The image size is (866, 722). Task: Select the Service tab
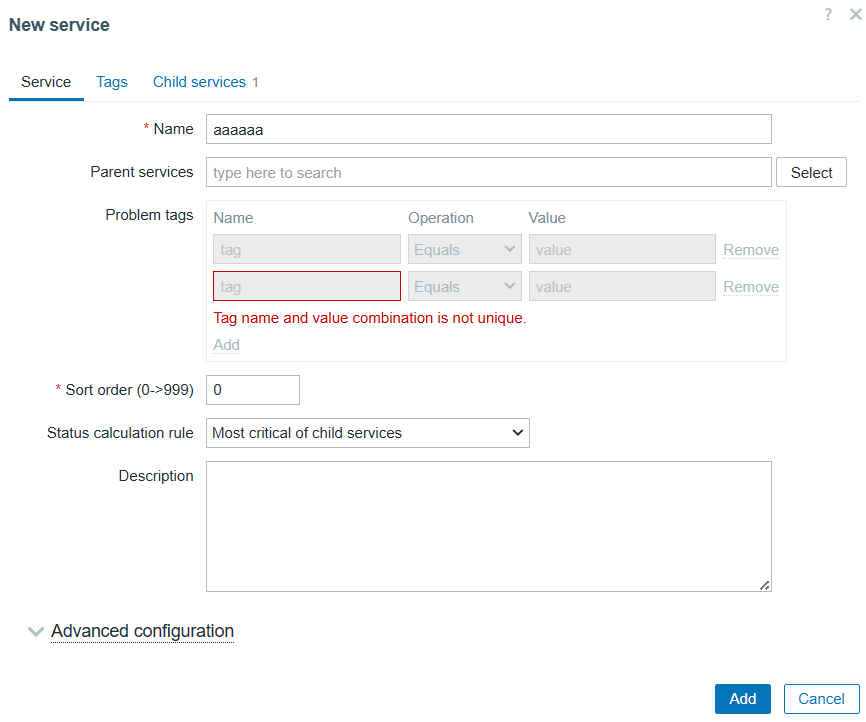[x=46, y=82]
